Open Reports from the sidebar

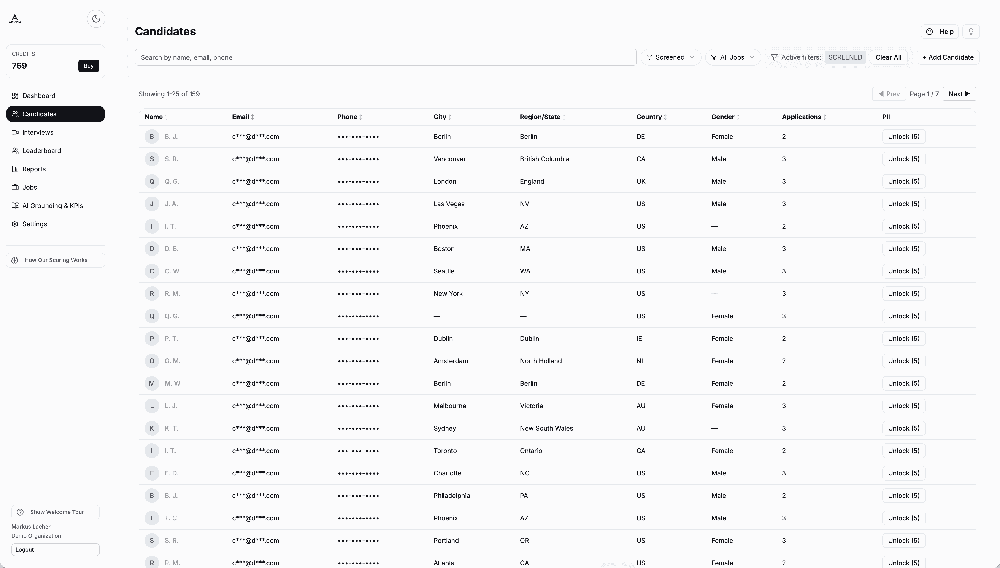click(x=55, y=169)
